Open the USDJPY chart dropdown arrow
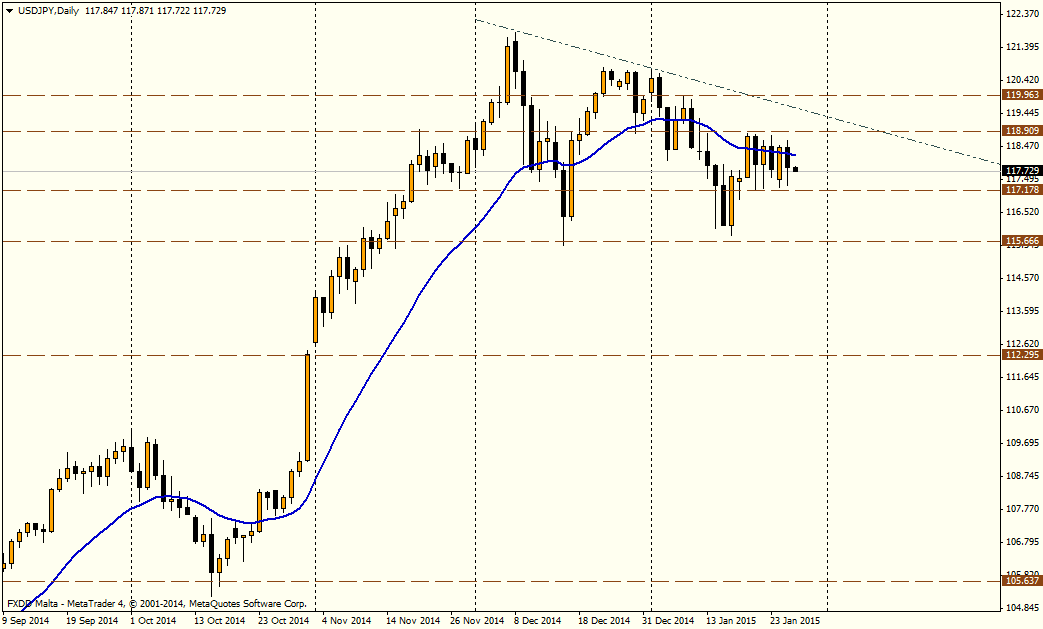The width and height of the screenshot is (1043, 629). pos(9,9)
